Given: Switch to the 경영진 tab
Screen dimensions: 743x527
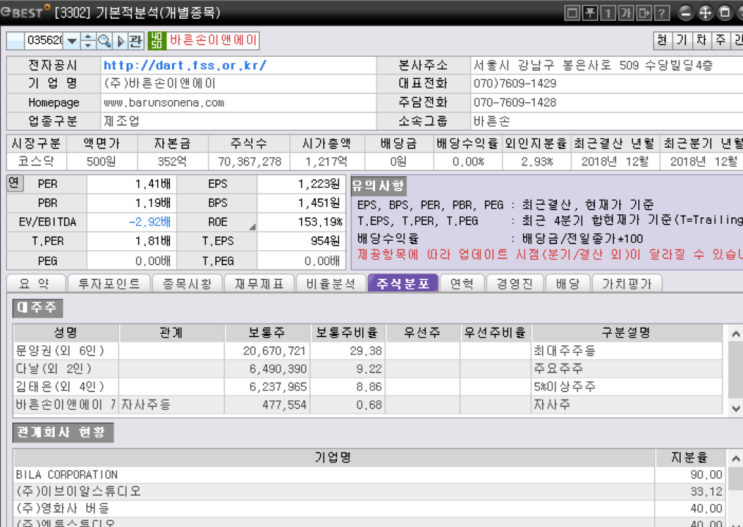Looking at the screenshot, I should pos(515,283).
